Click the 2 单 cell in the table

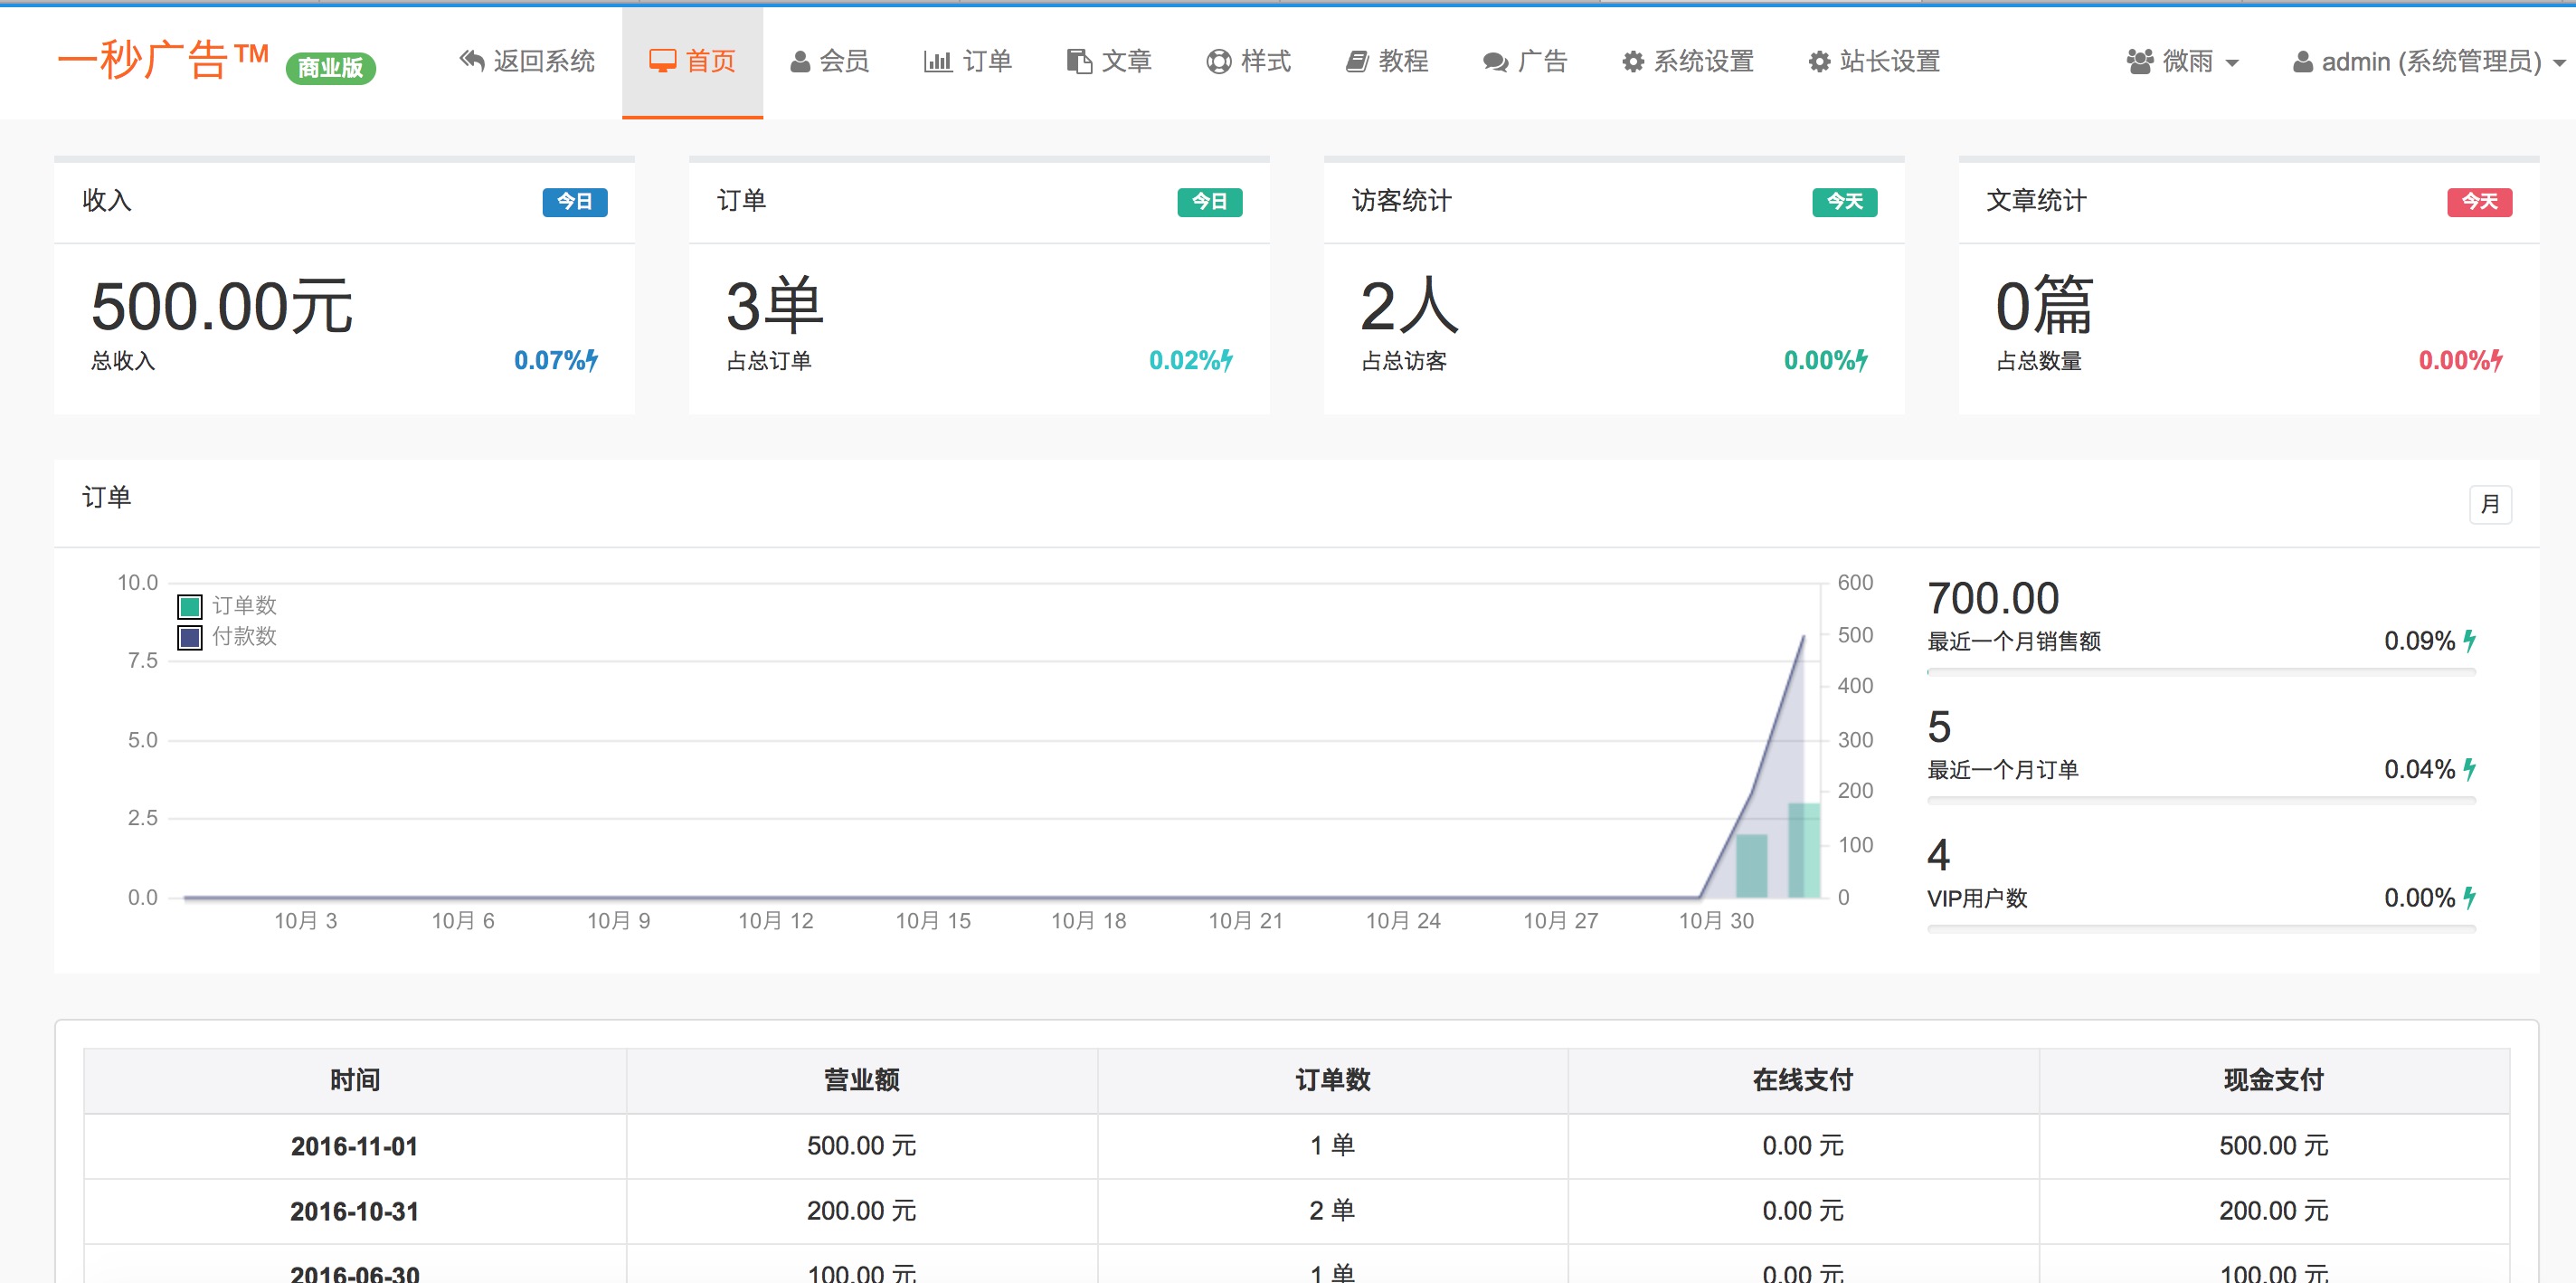pyautogui.click(x=1333, y=1211)
